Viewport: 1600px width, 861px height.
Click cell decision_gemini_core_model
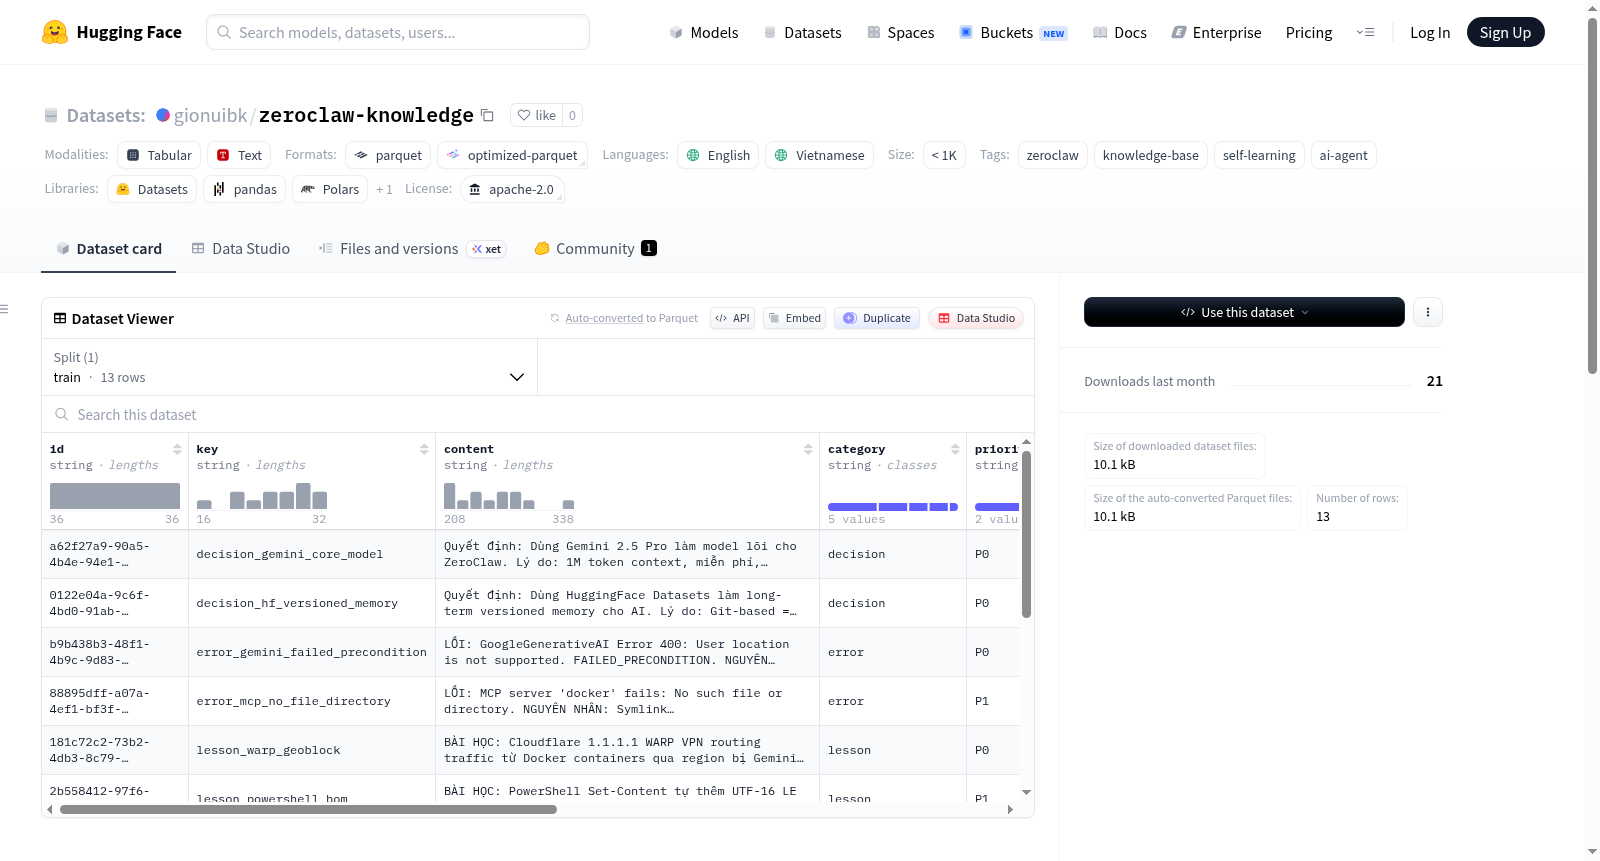point(312,554)
